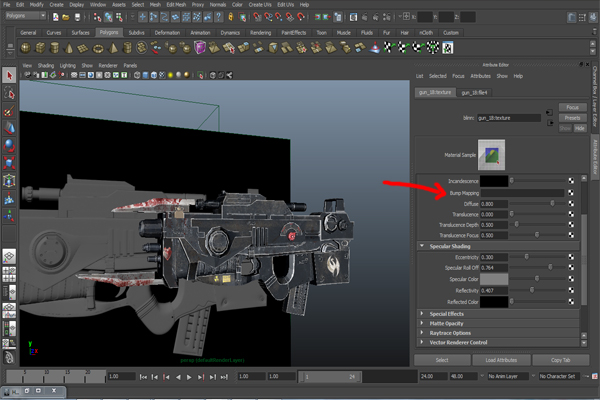Select the Lasso tool in toolbox
This screenshot has height=400, width=600.
(x=9, y=93)
